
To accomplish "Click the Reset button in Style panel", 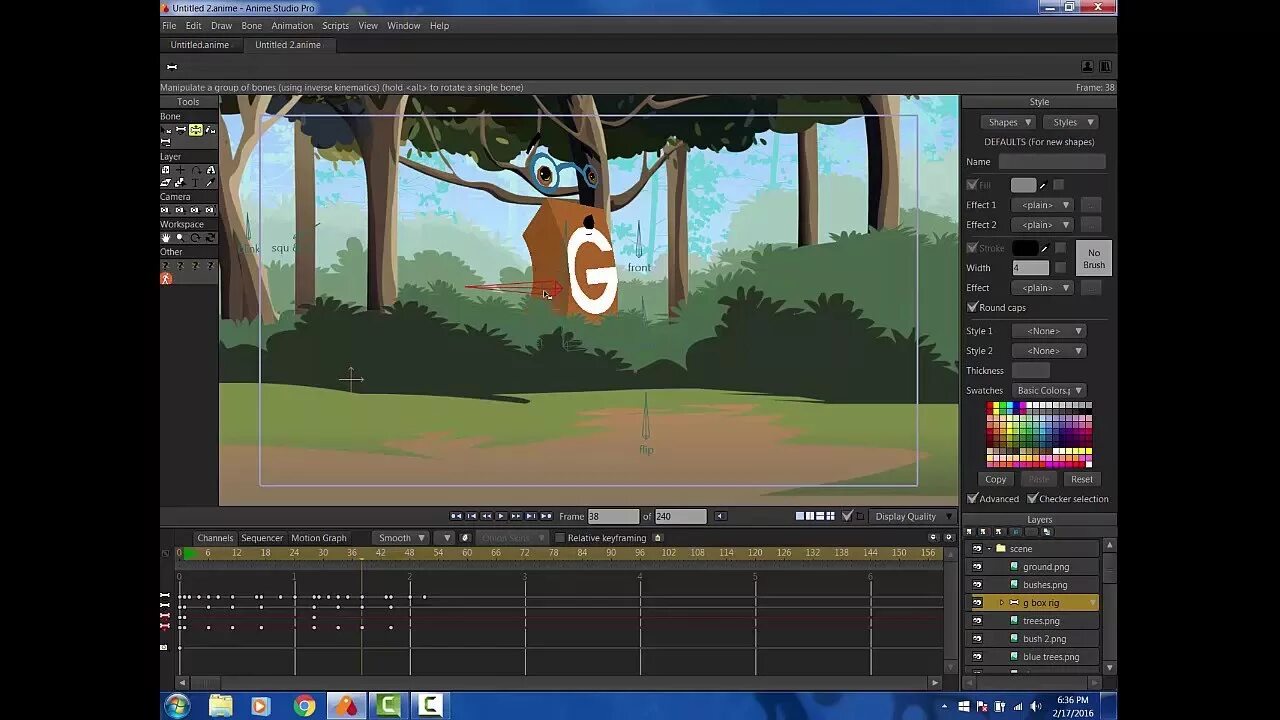I will [1082, 479].
